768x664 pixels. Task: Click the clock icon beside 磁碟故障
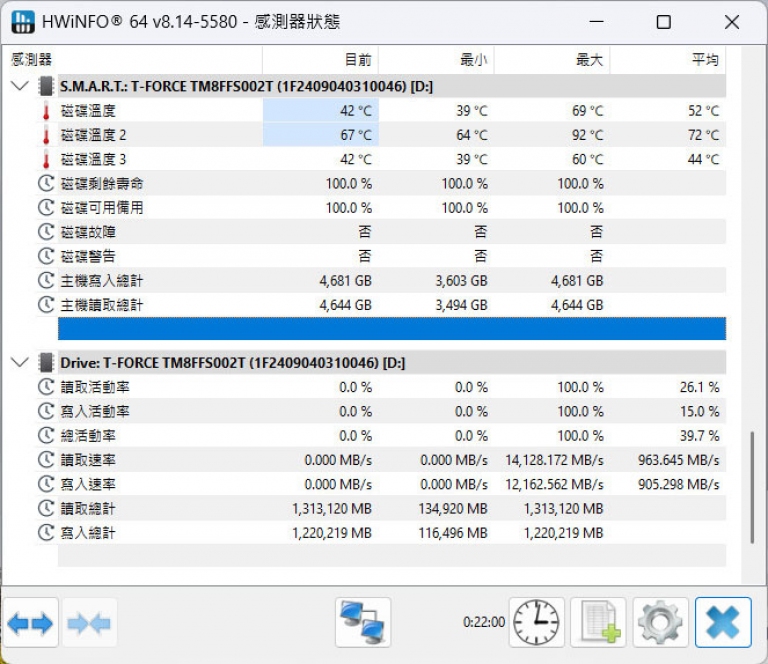[46, 232]
